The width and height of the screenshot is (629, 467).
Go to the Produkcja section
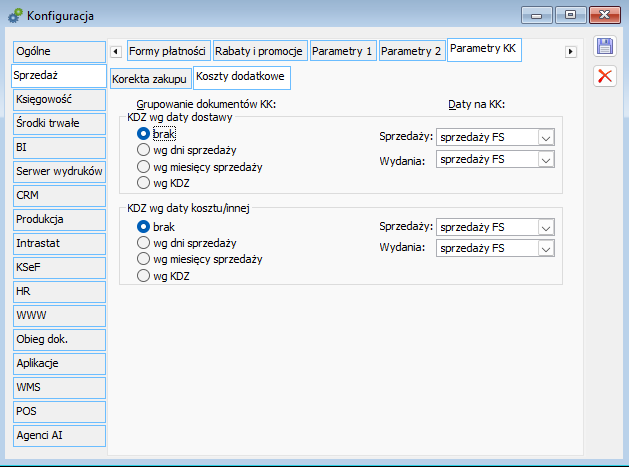[59, 219]
